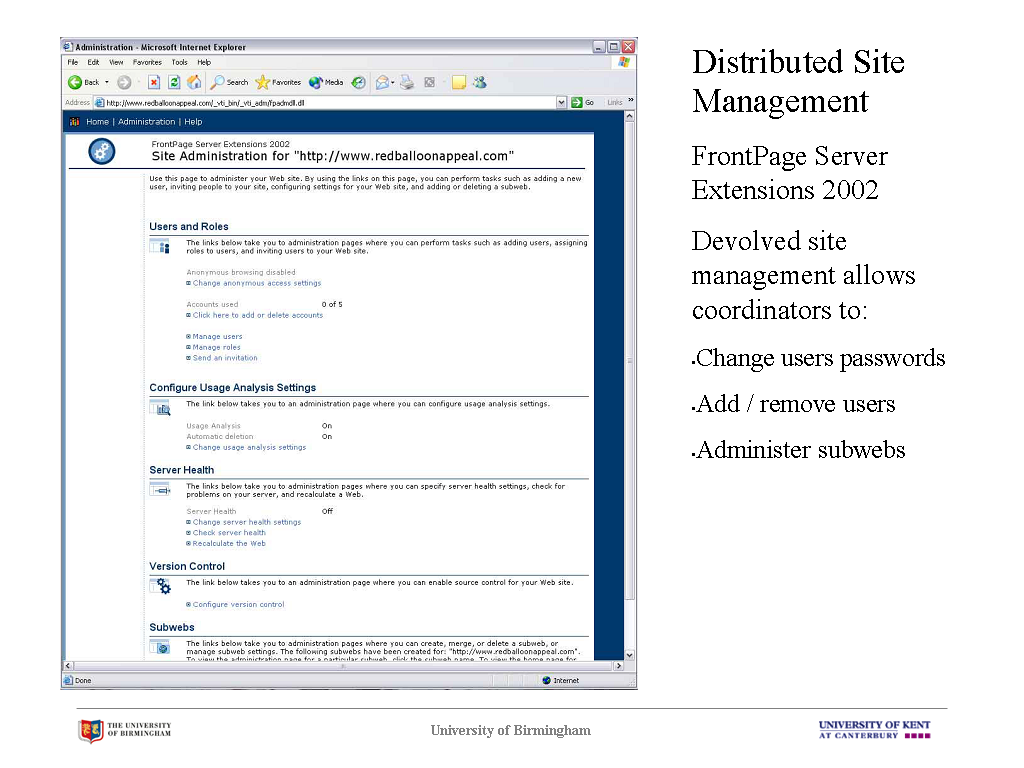Click here to add or delete accounts
1024x768 pixels.
tap(257, 315)
